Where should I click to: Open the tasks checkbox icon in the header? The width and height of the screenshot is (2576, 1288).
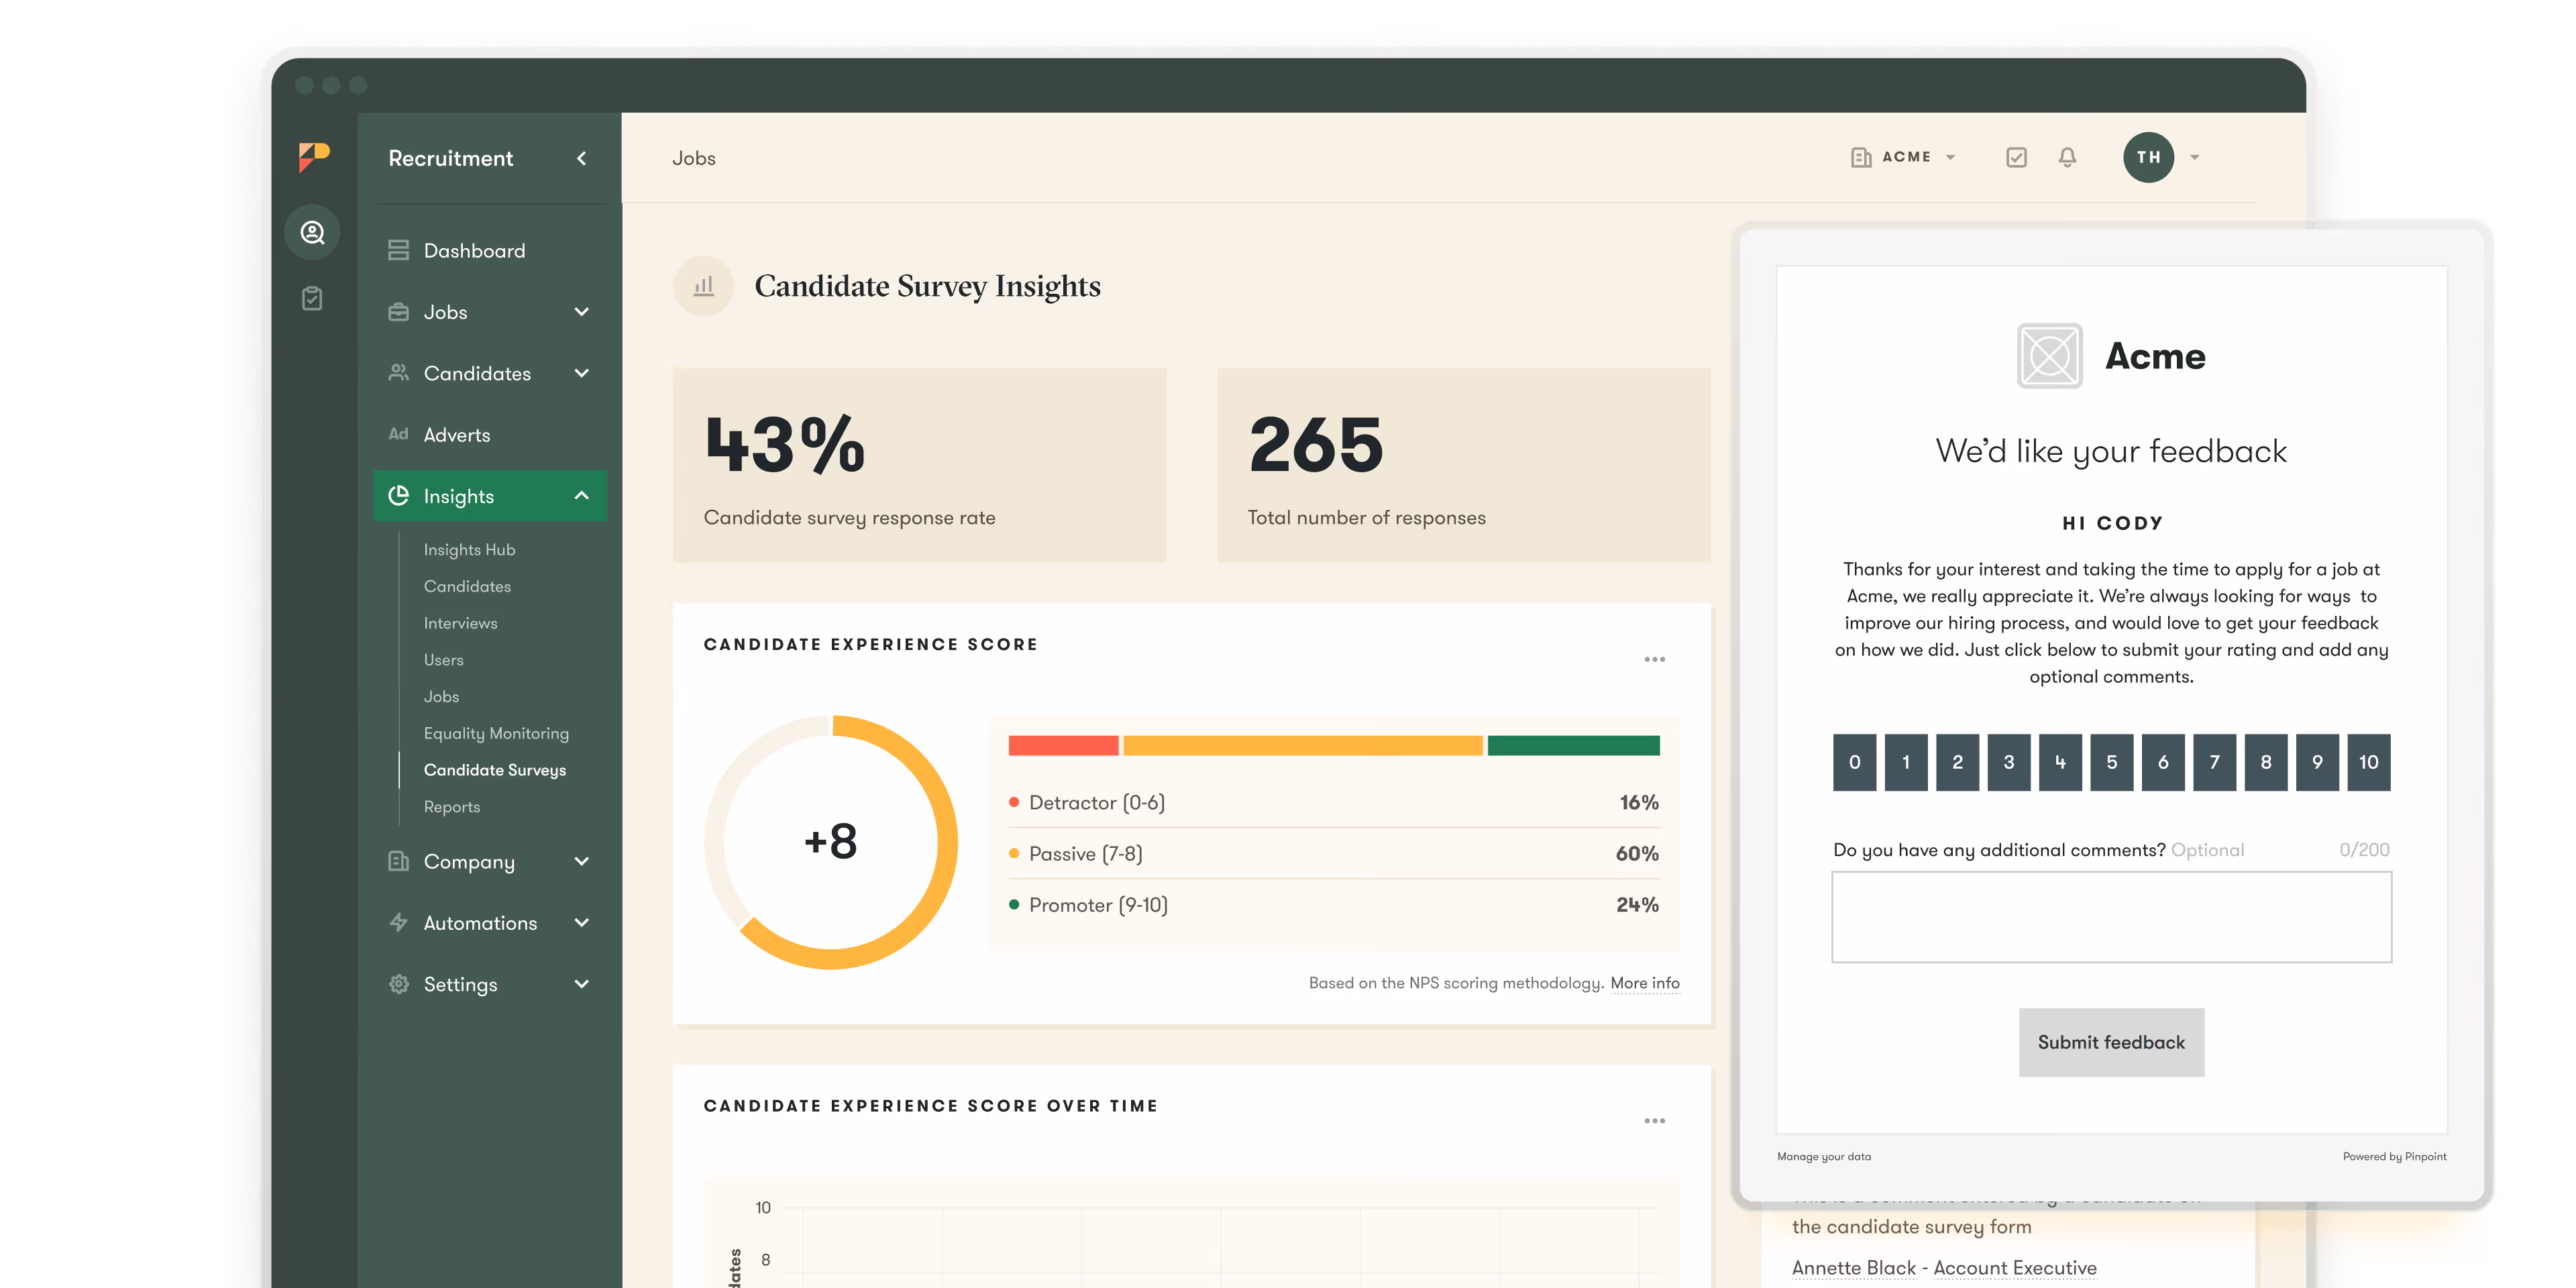pos(2016,157)
